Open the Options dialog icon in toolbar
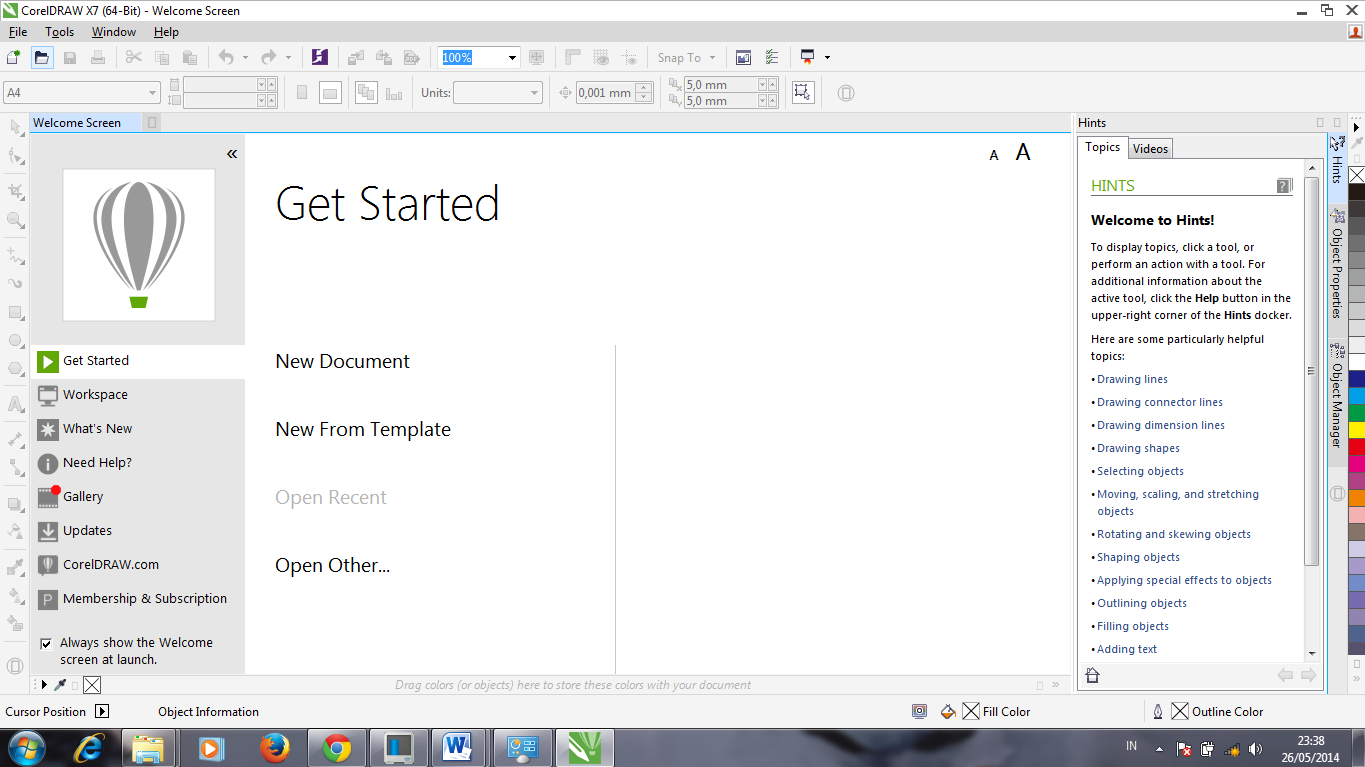 [772, 58]
